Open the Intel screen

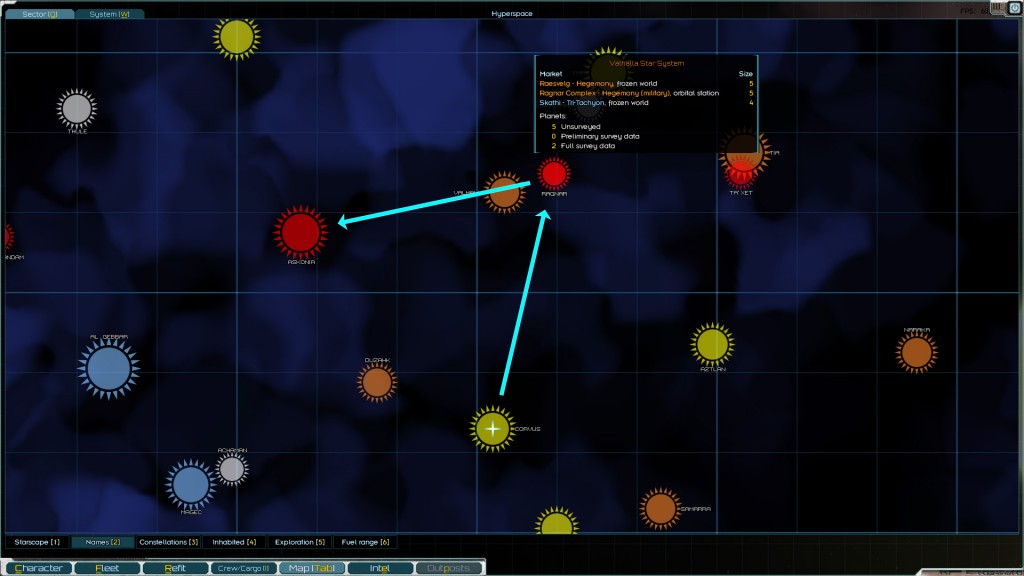tap(380, 568)
